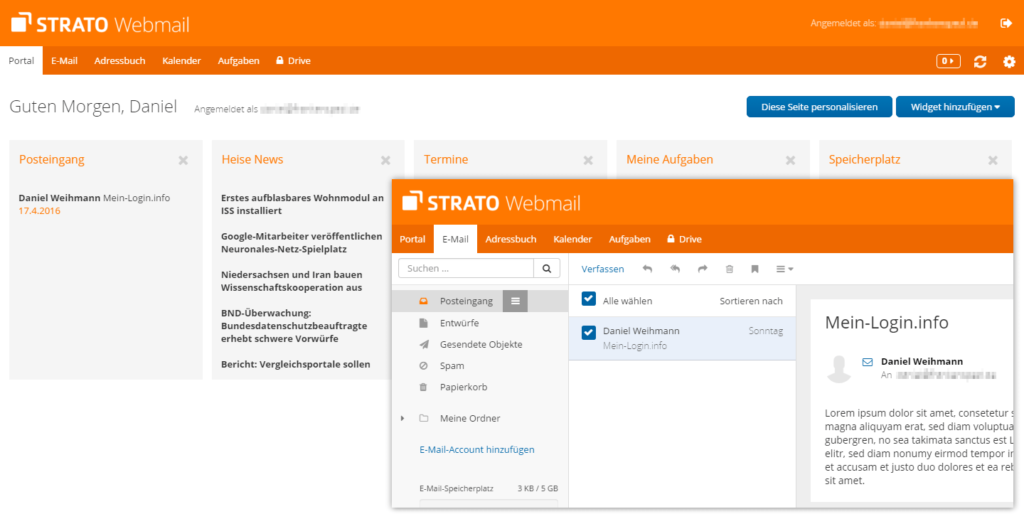Click Diese Seite personalisieren button
This screenshot has height=519, width=1024.
click(x=819, y=107)
